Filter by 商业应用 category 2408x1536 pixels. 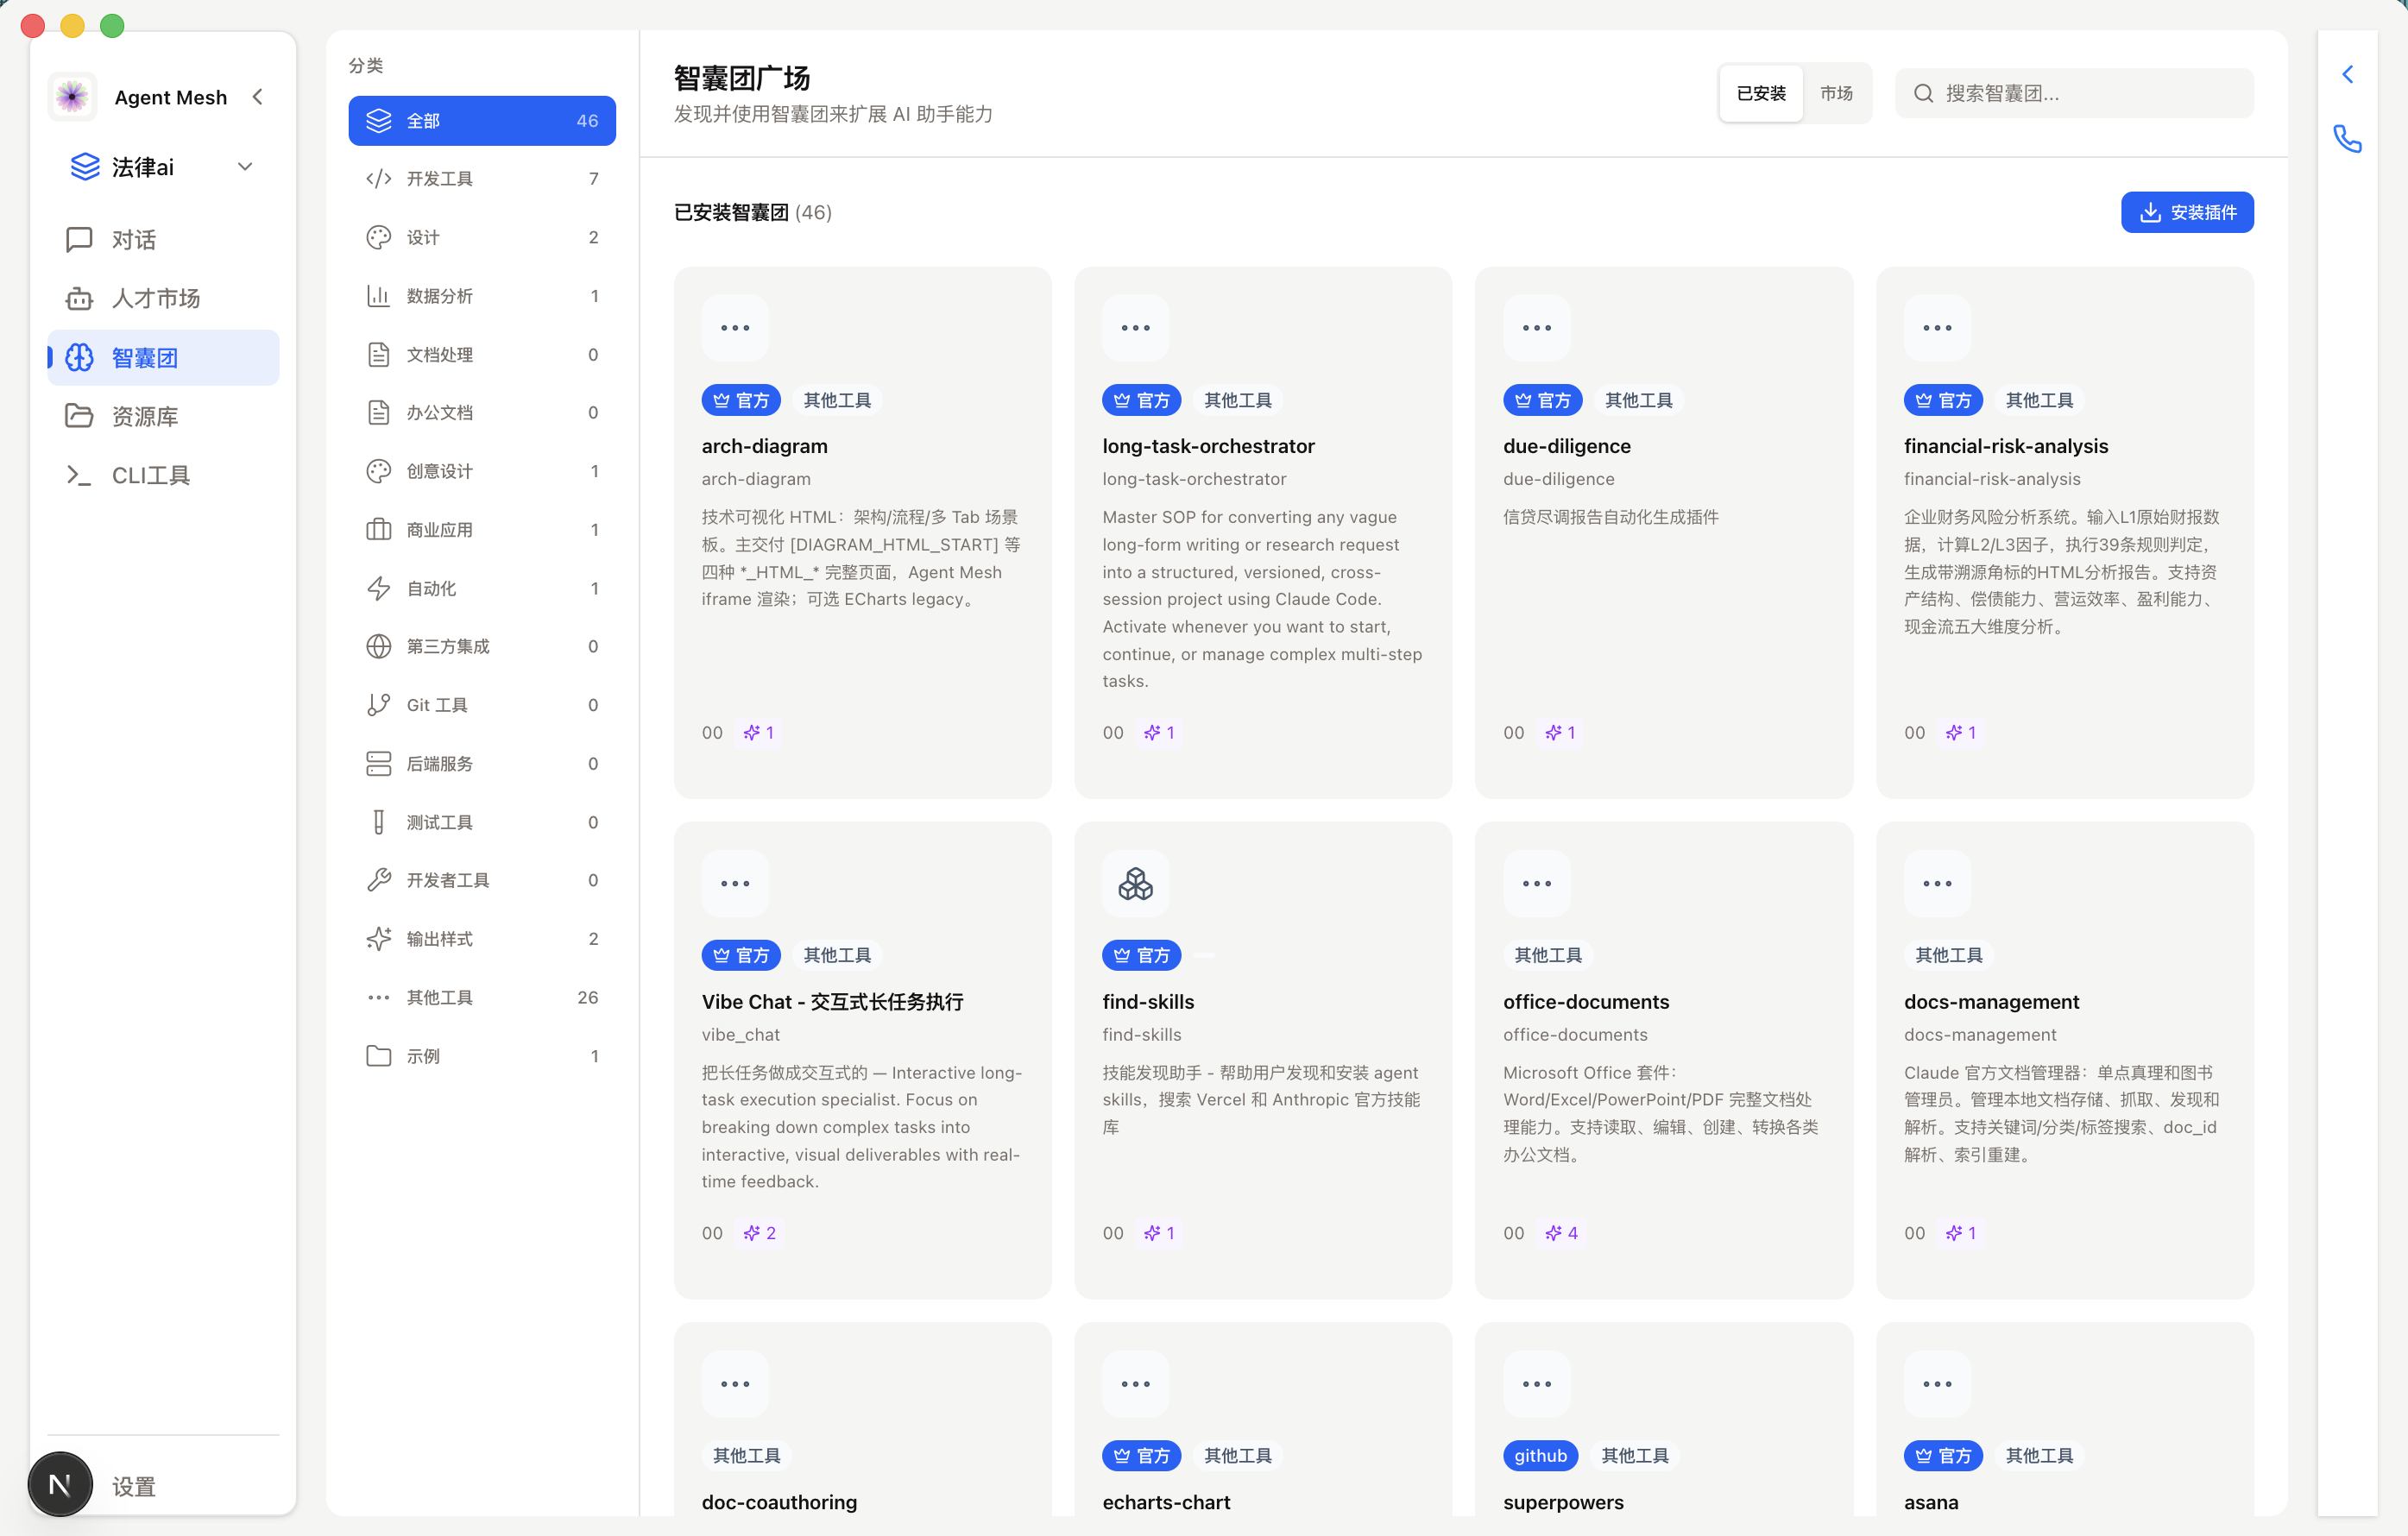click(x=482, y=530)
